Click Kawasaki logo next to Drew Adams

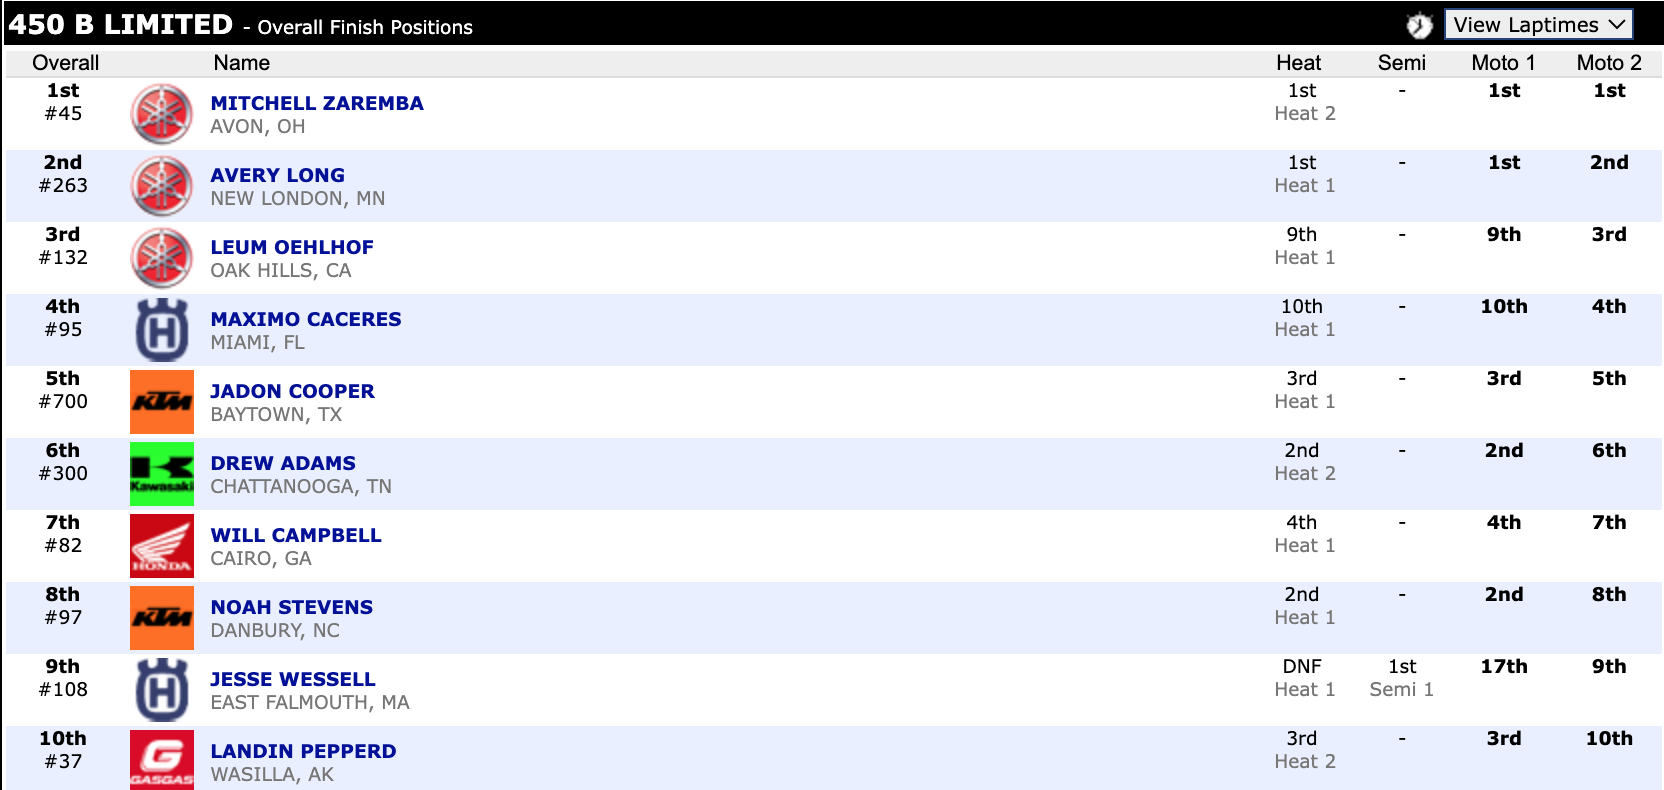162,474
